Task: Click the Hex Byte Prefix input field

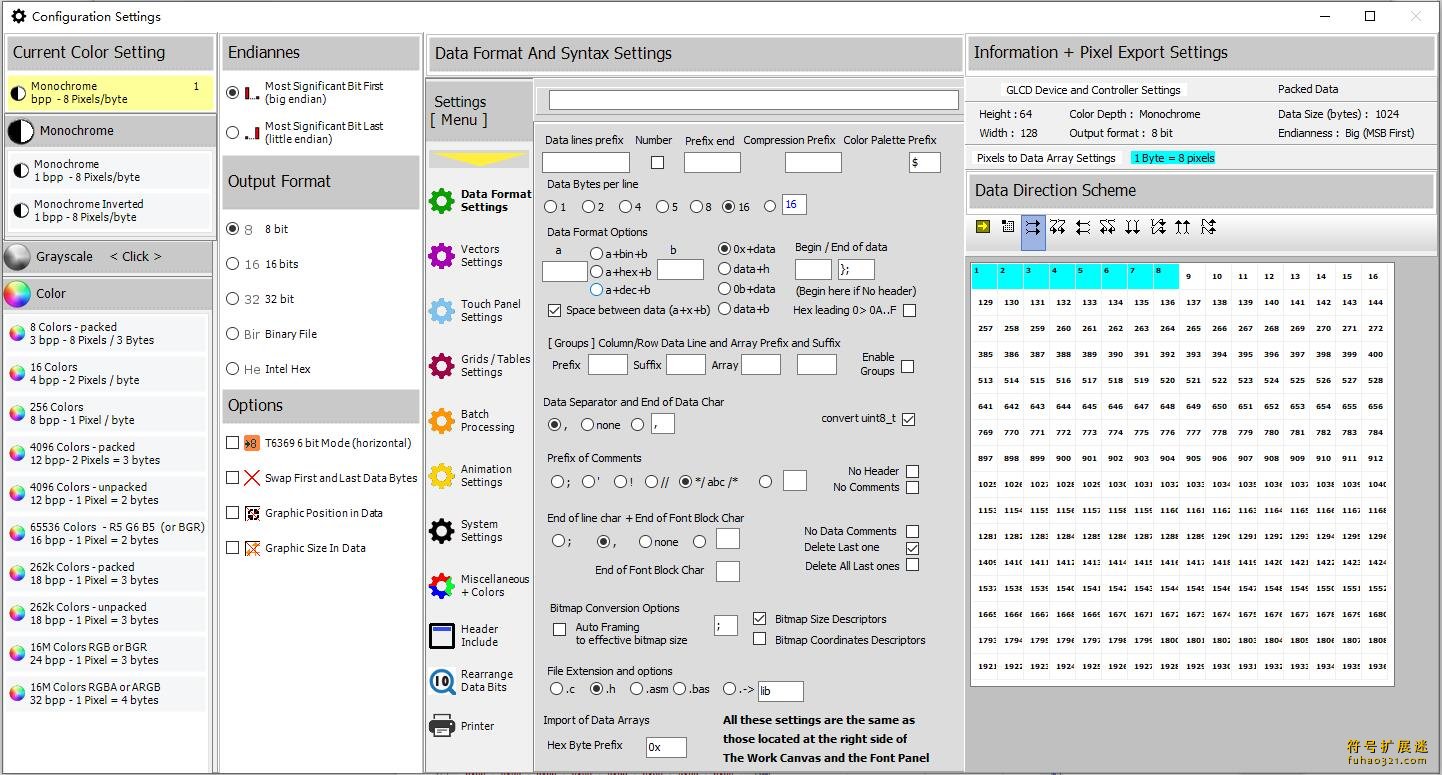Action: 665,747
